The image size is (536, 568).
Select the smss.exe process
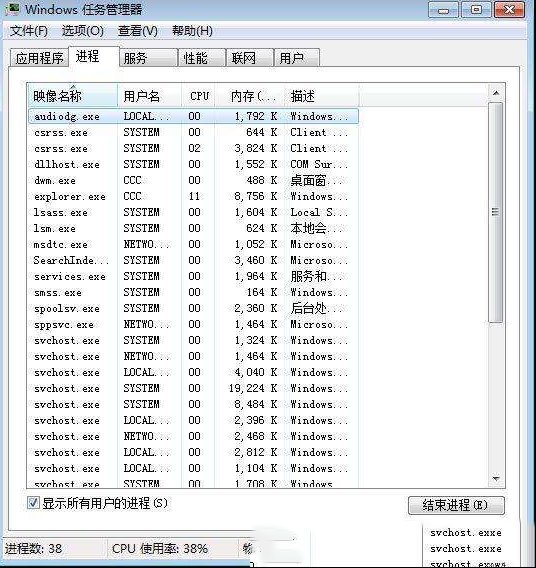click(x=193, y=292)
